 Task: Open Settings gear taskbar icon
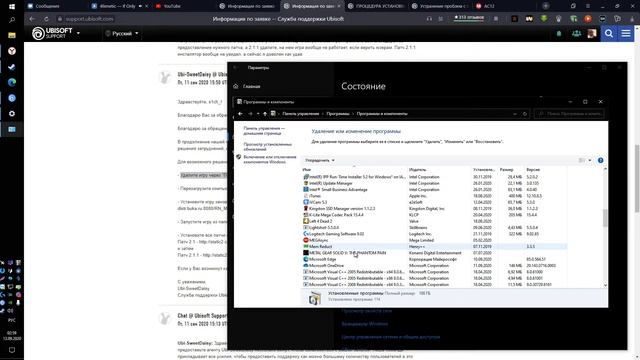(12, 113)
